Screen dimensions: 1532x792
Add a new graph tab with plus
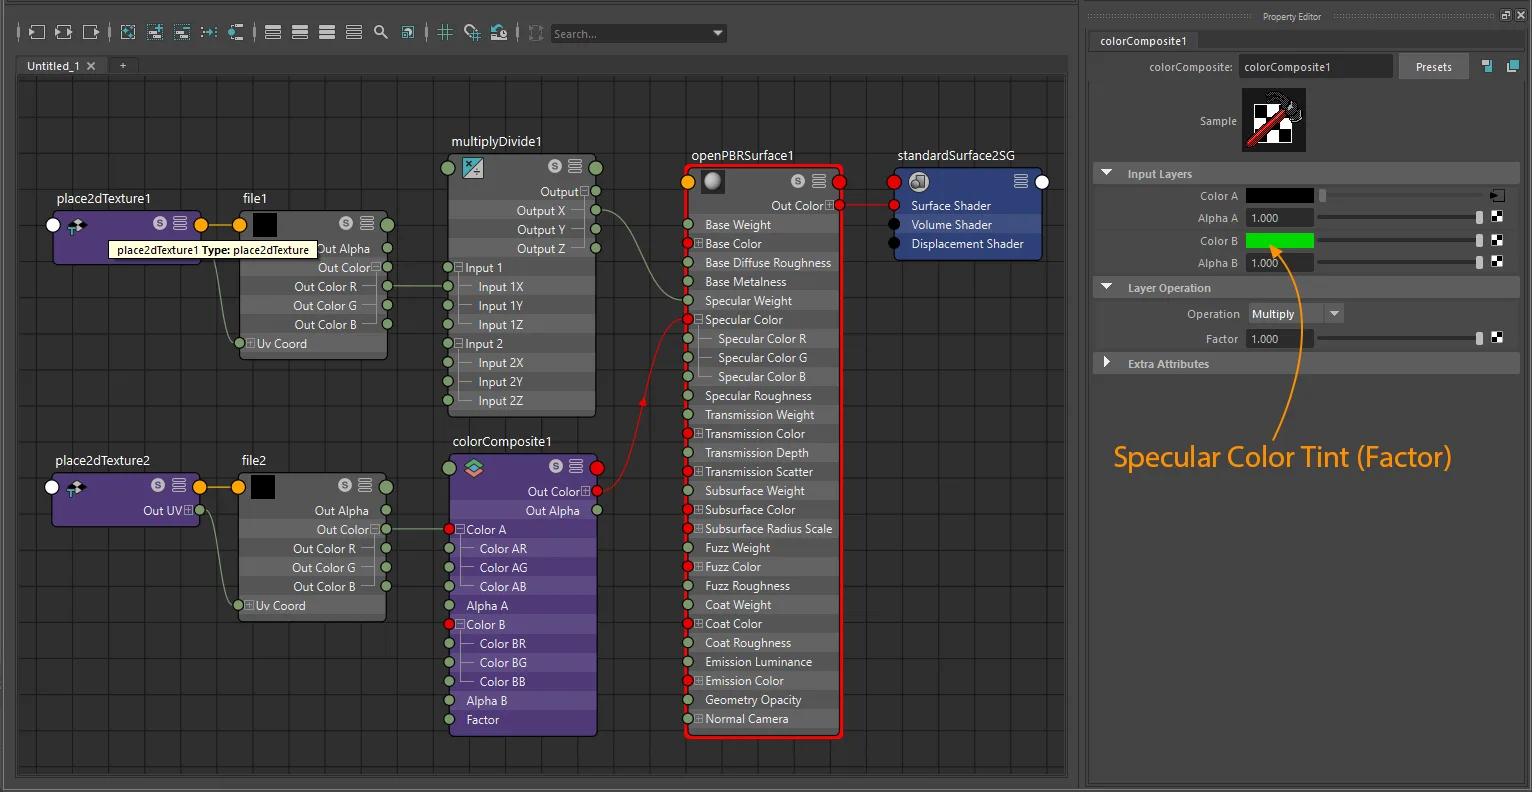tap(123, 66)
